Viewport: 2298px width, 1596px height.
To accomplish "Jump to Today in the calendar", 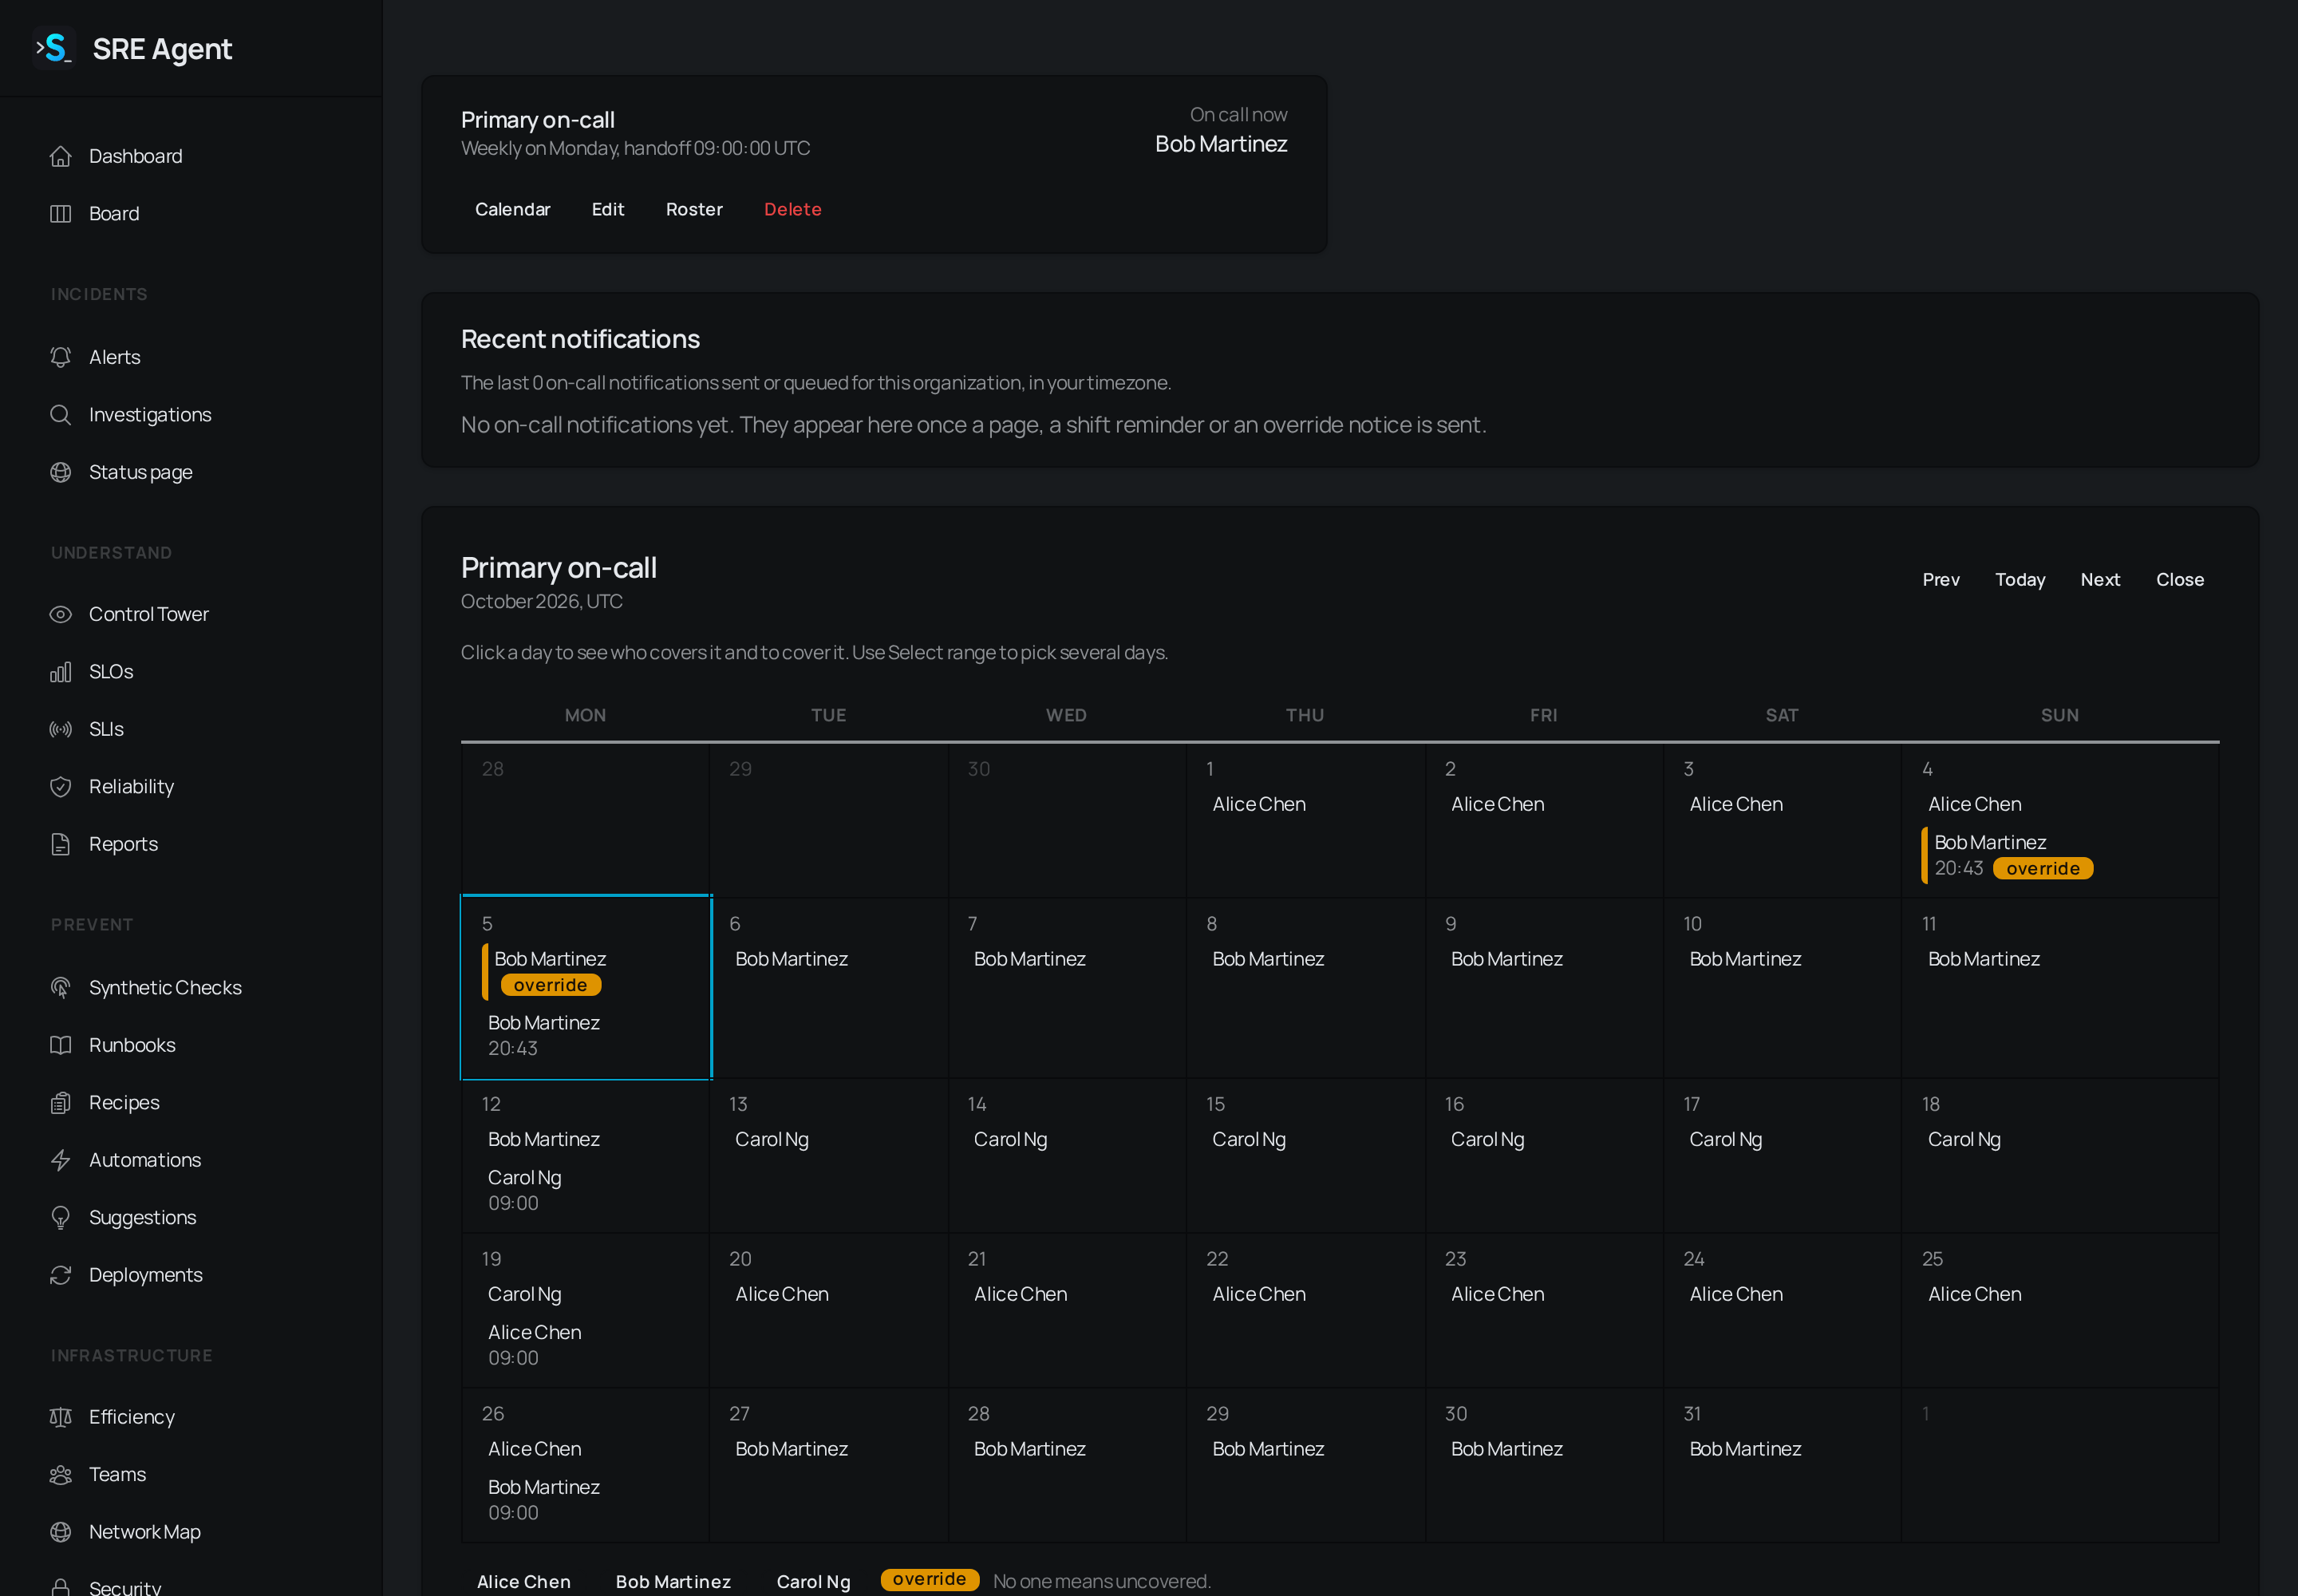I will coord(2020,580).
